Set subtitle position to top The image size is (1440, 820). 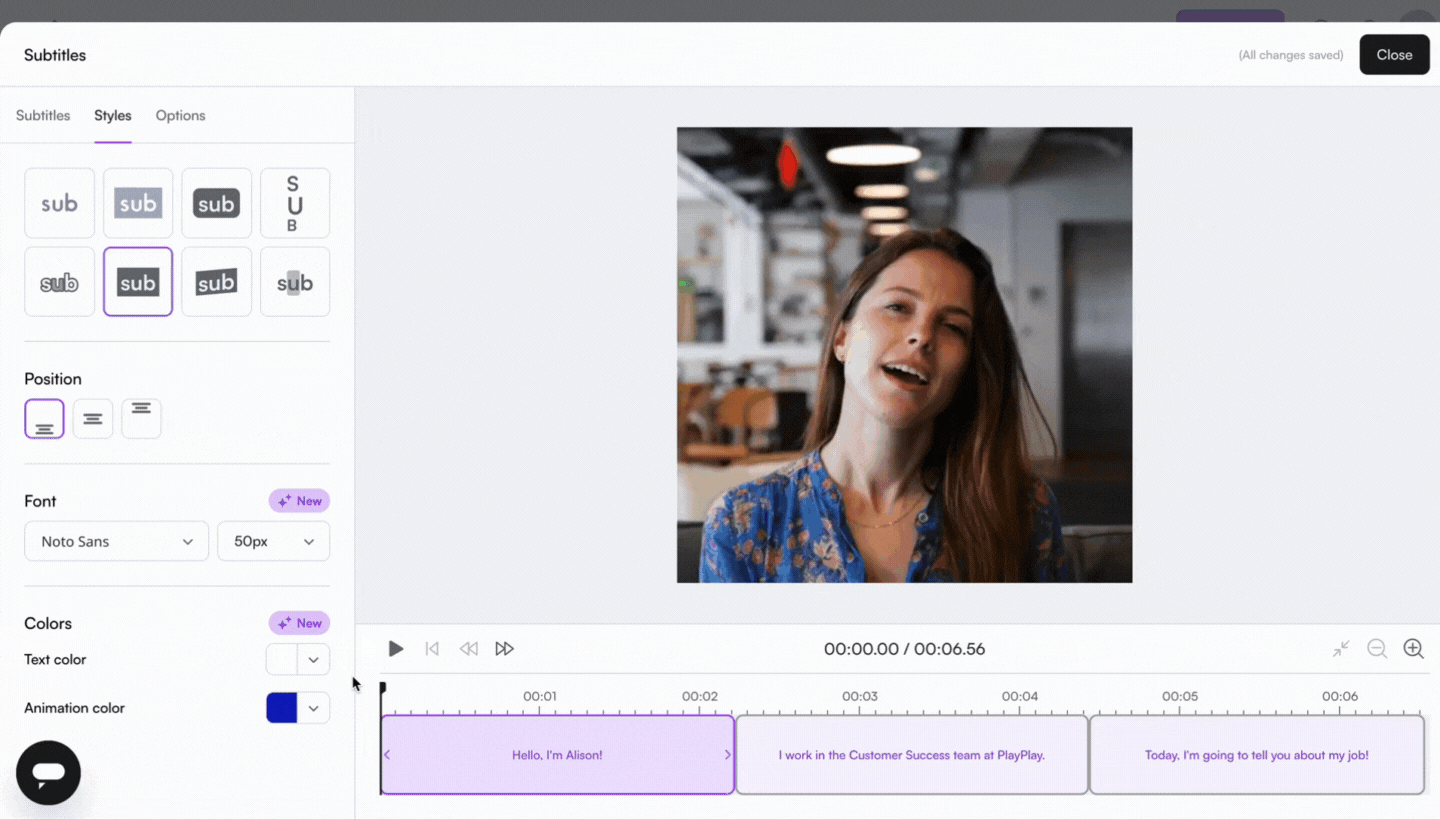tap(141, 419)
